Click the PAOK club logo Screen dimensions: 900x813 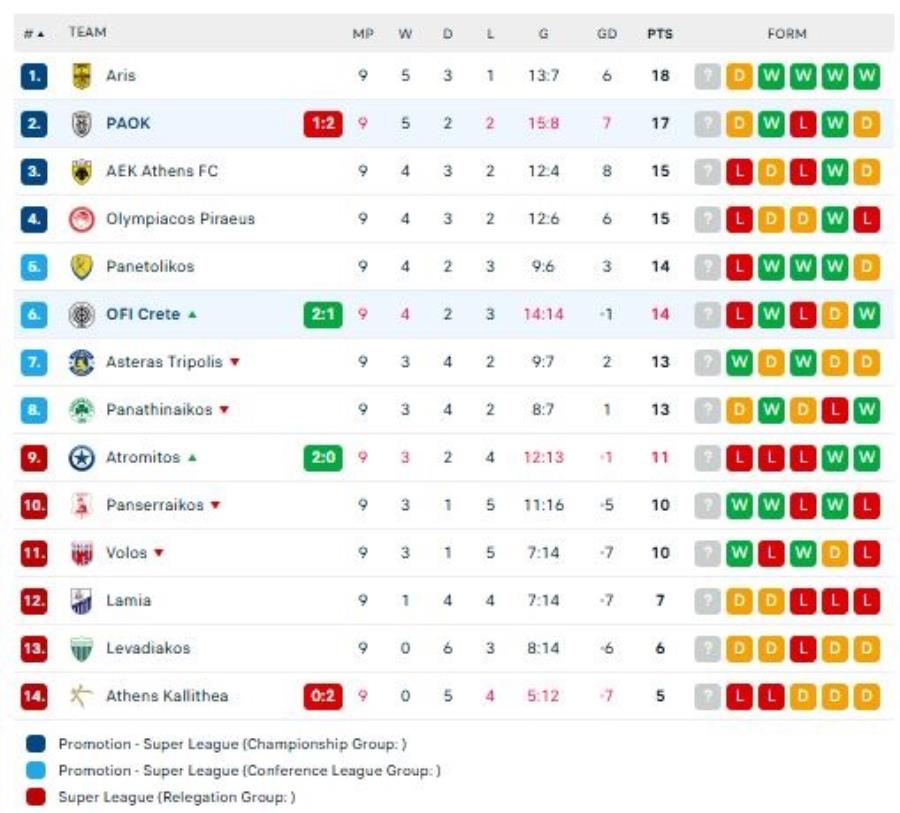82,123
